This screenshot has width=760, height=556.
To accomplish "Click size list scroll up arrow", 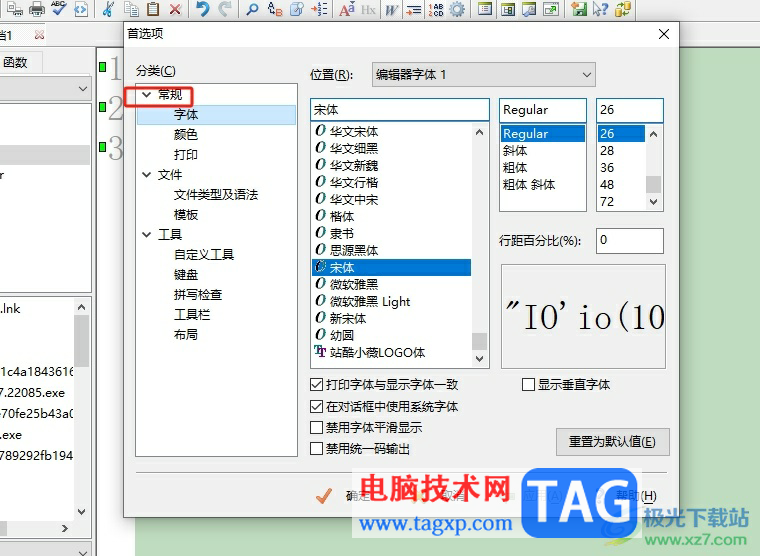I will click(653, 134).
